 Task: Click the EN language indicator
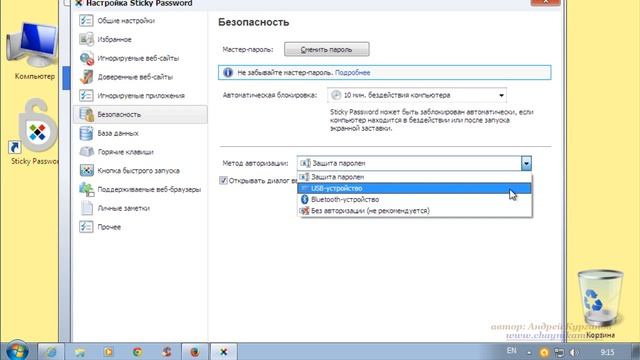tap(511, 351)
